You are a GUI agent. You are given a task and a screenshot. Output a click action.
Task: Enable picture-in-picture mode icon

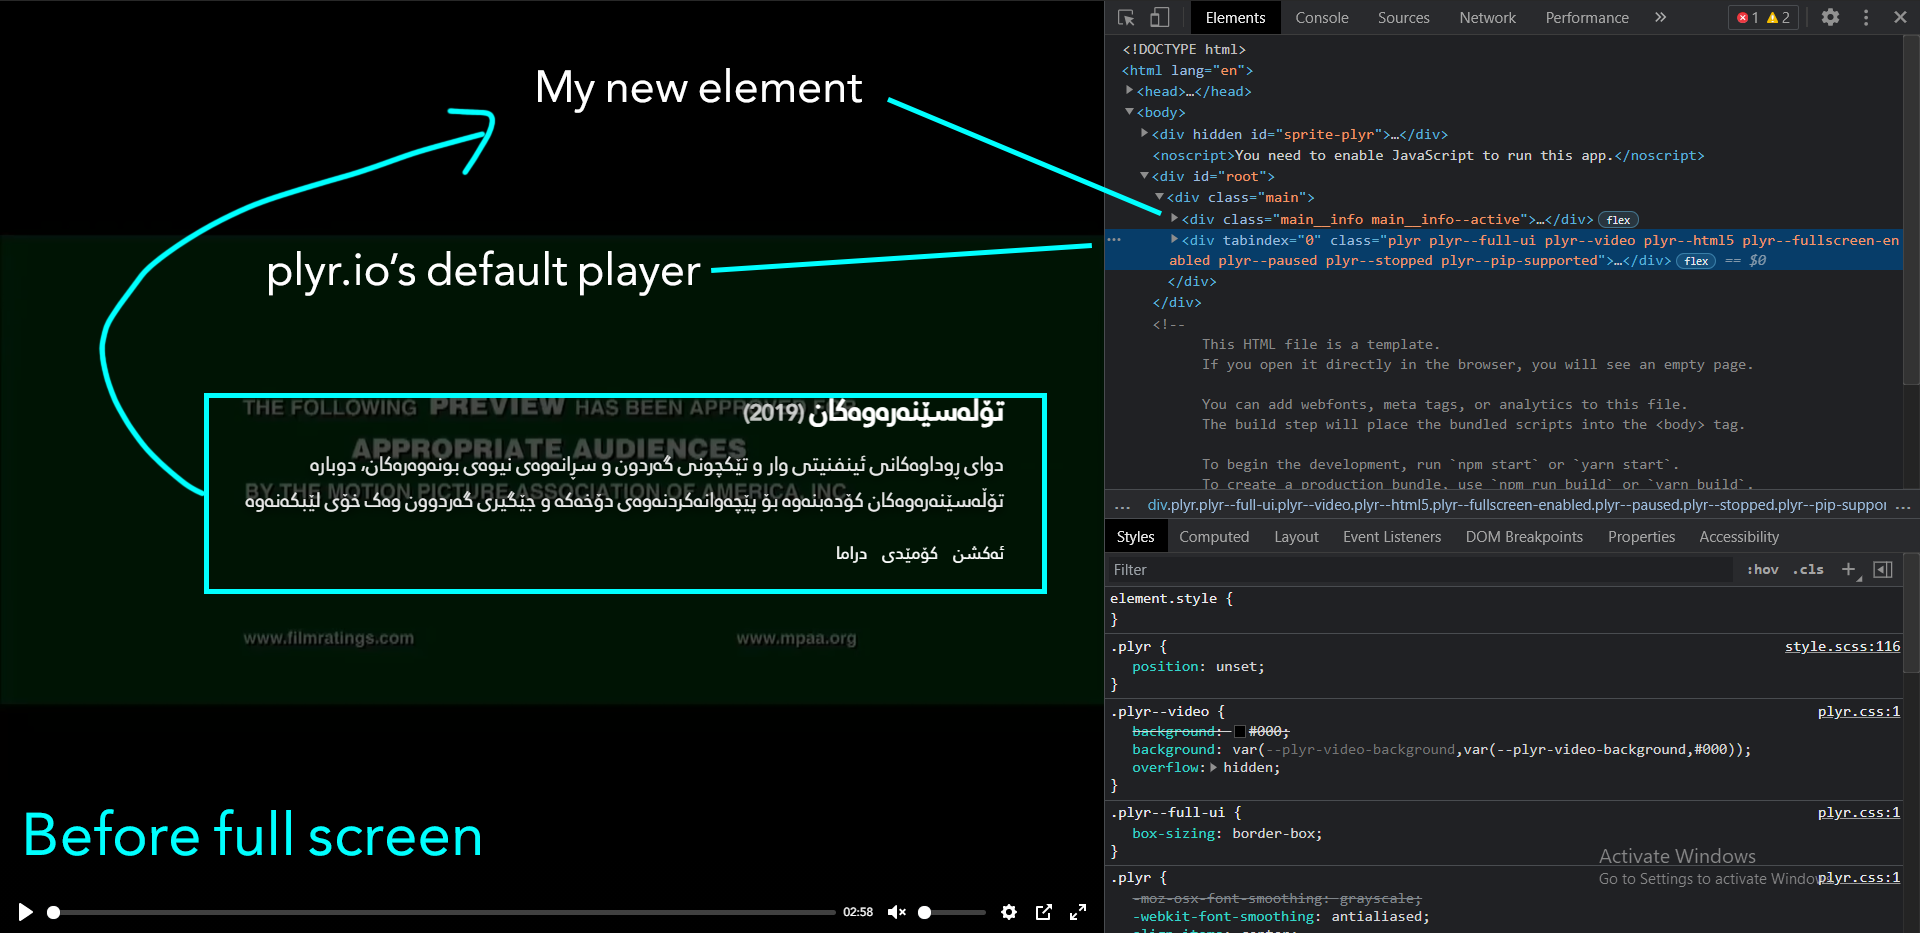click(1044, 912)
